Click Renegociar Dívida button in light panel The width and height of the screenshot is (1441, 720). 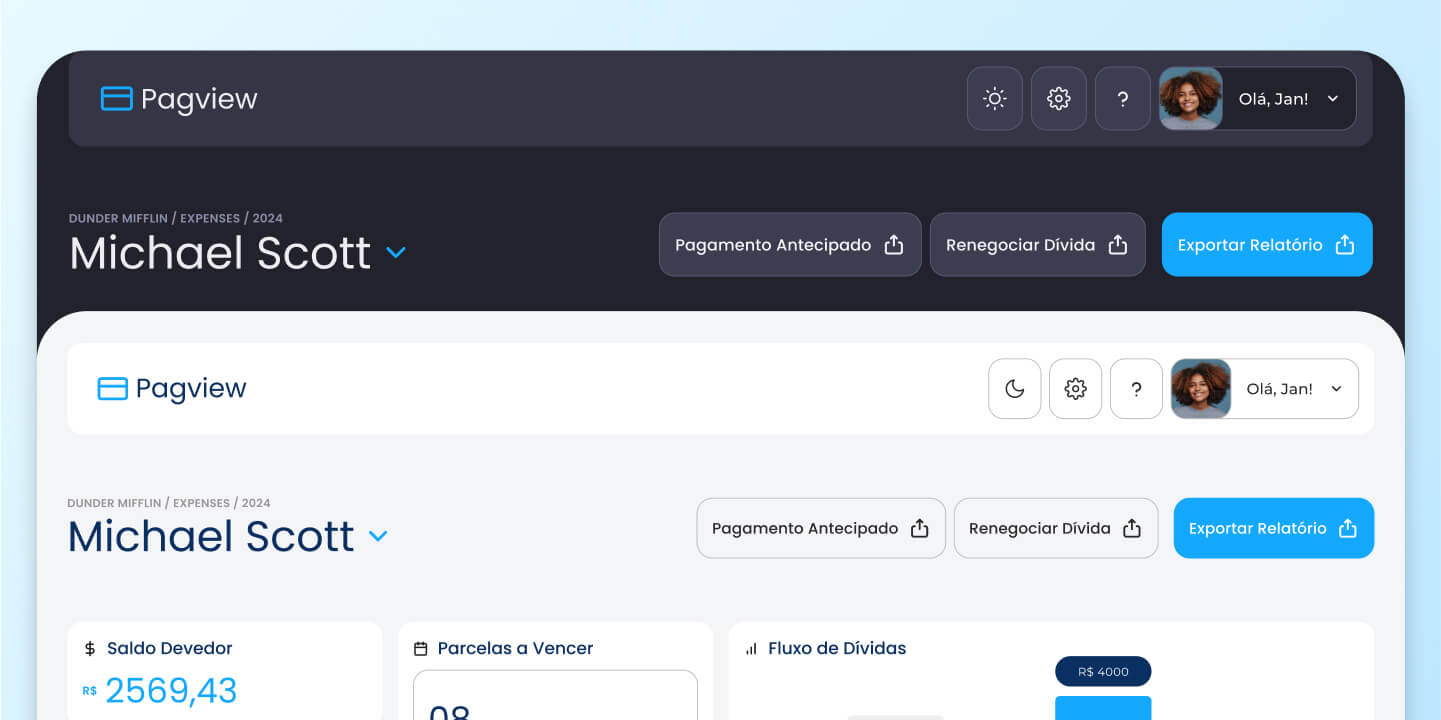click(1056, 528)
